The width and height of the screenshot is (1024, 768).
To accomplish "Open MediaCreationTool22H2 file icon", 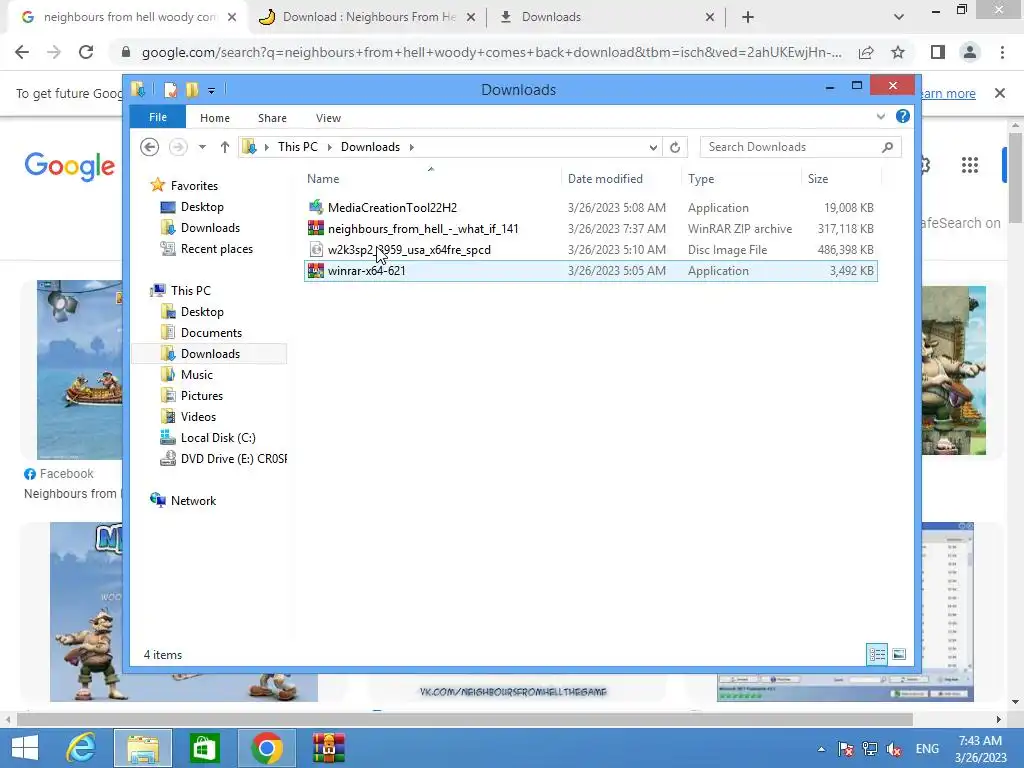I will pyautogui.click(x=316, y=208).
